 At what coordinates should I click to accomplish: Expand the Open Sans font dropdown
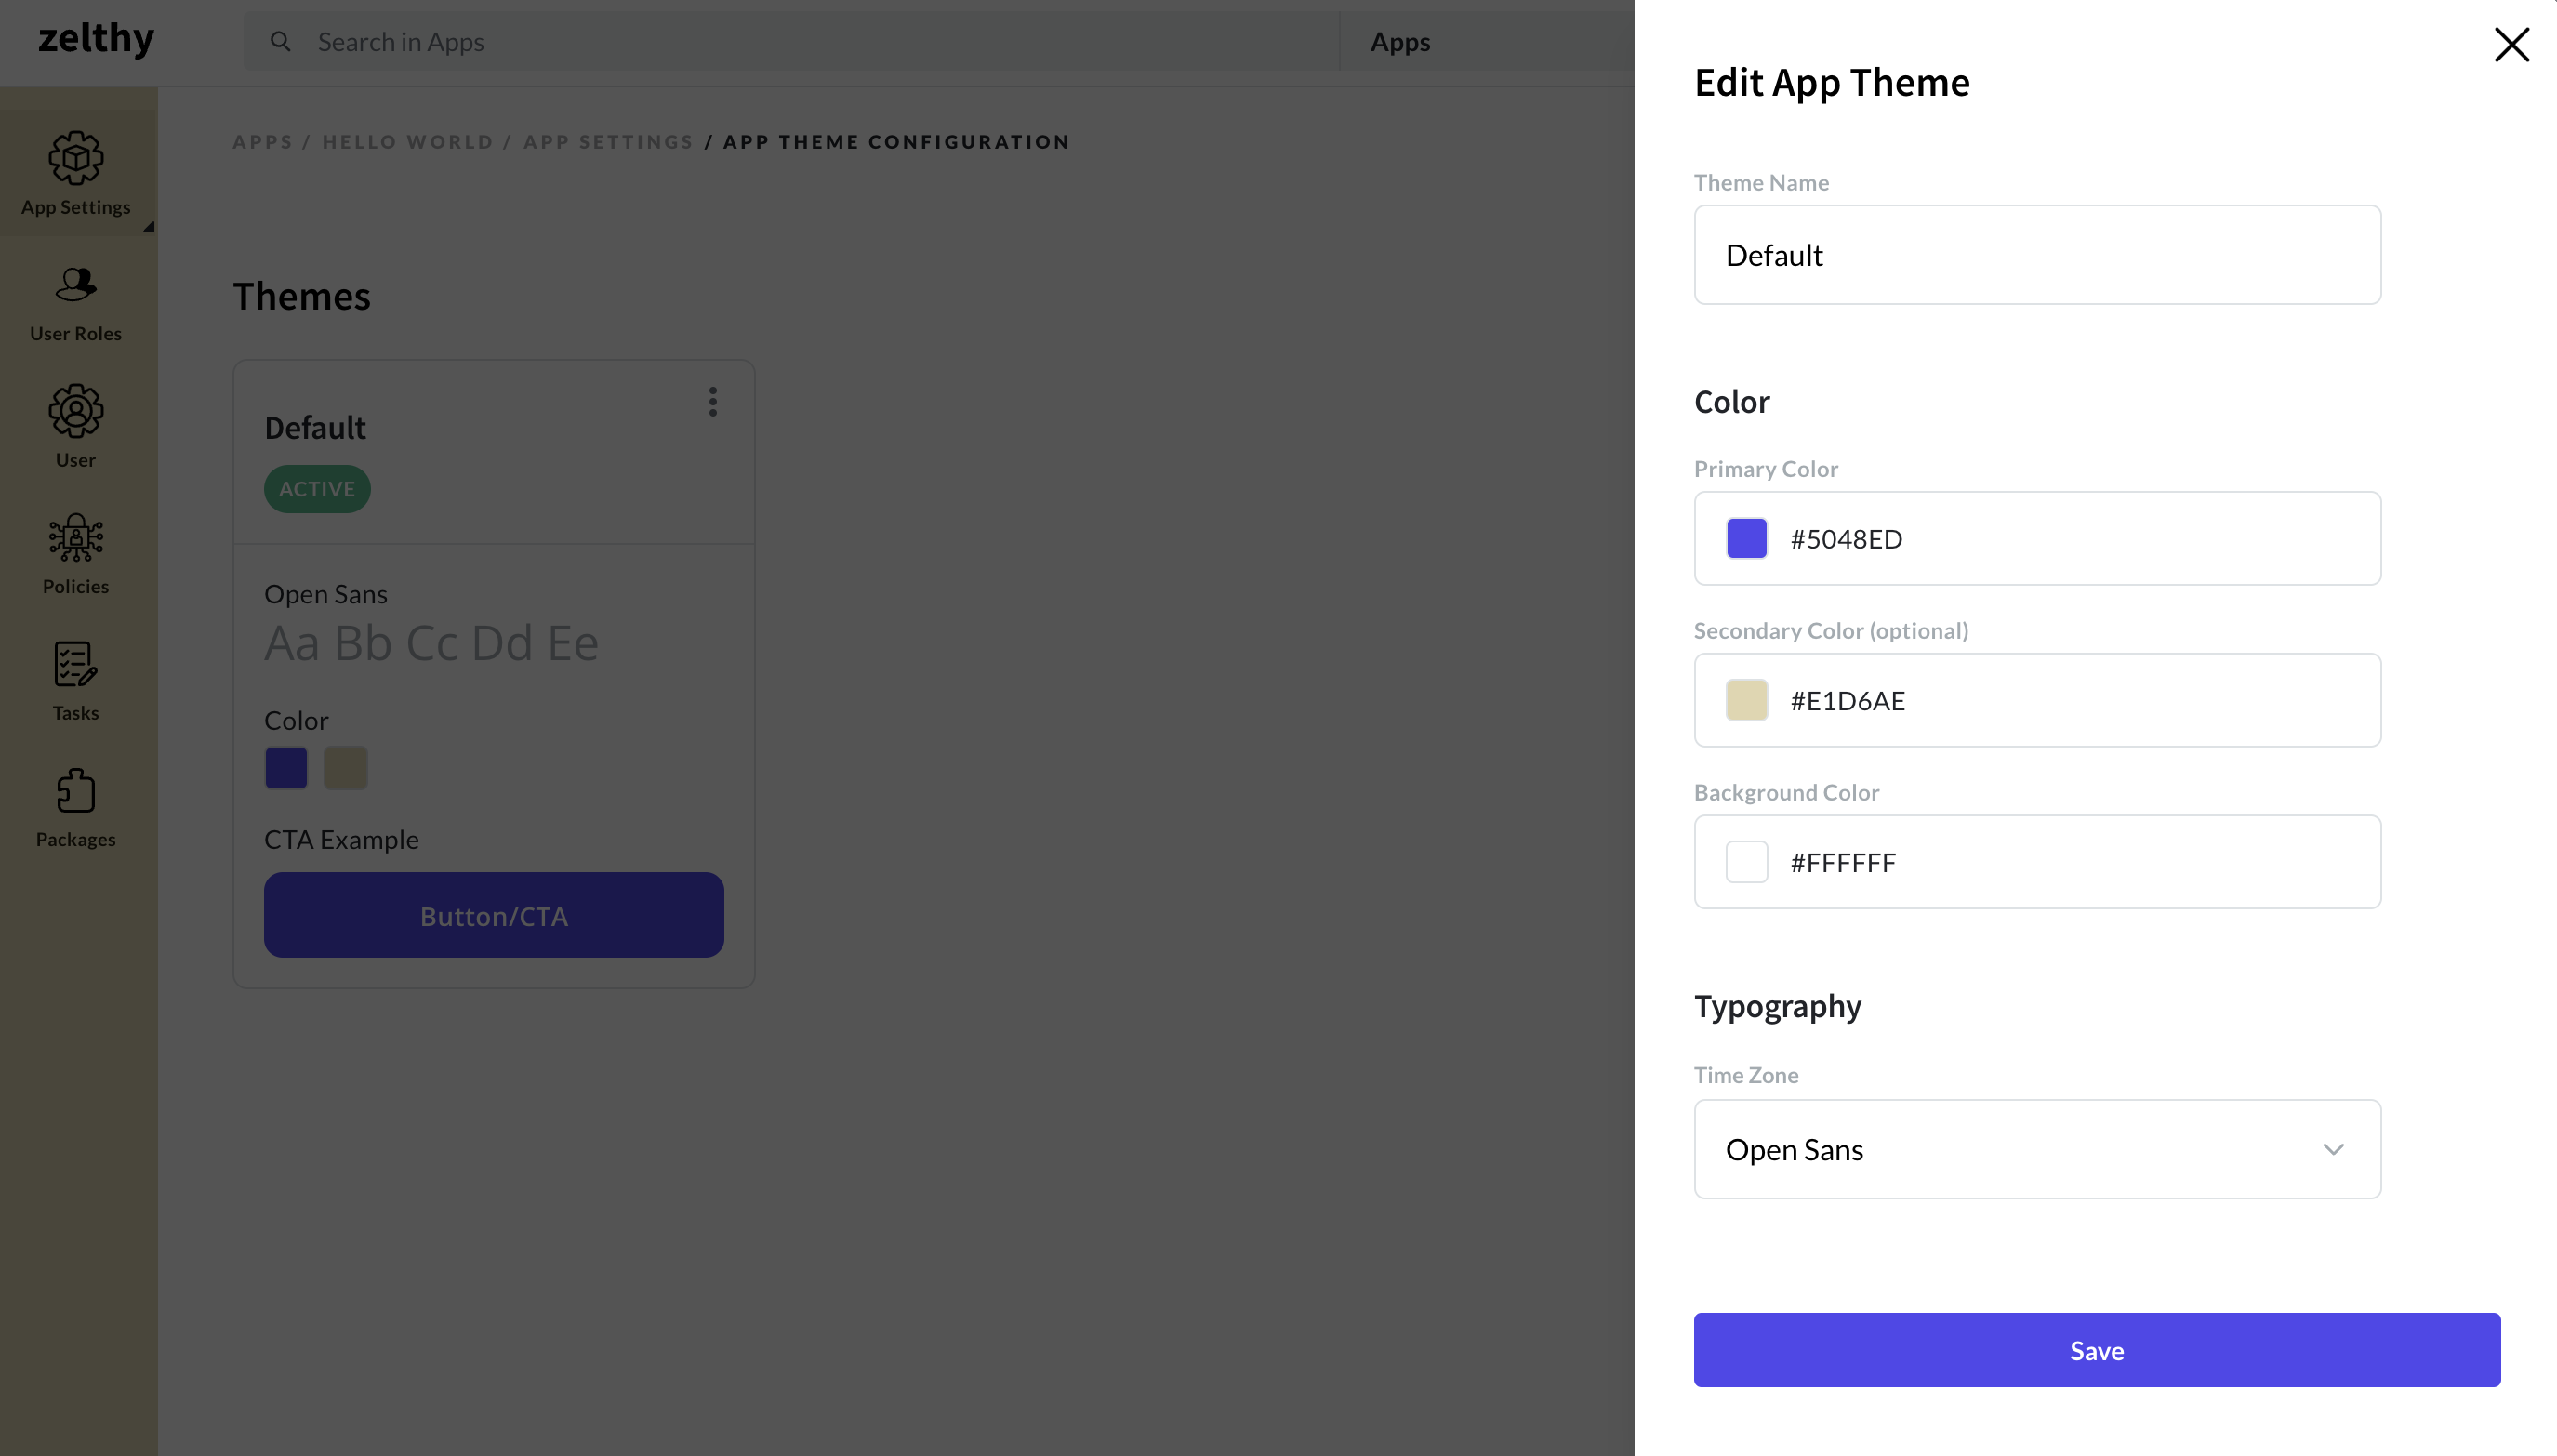tap(2037, 1149)
